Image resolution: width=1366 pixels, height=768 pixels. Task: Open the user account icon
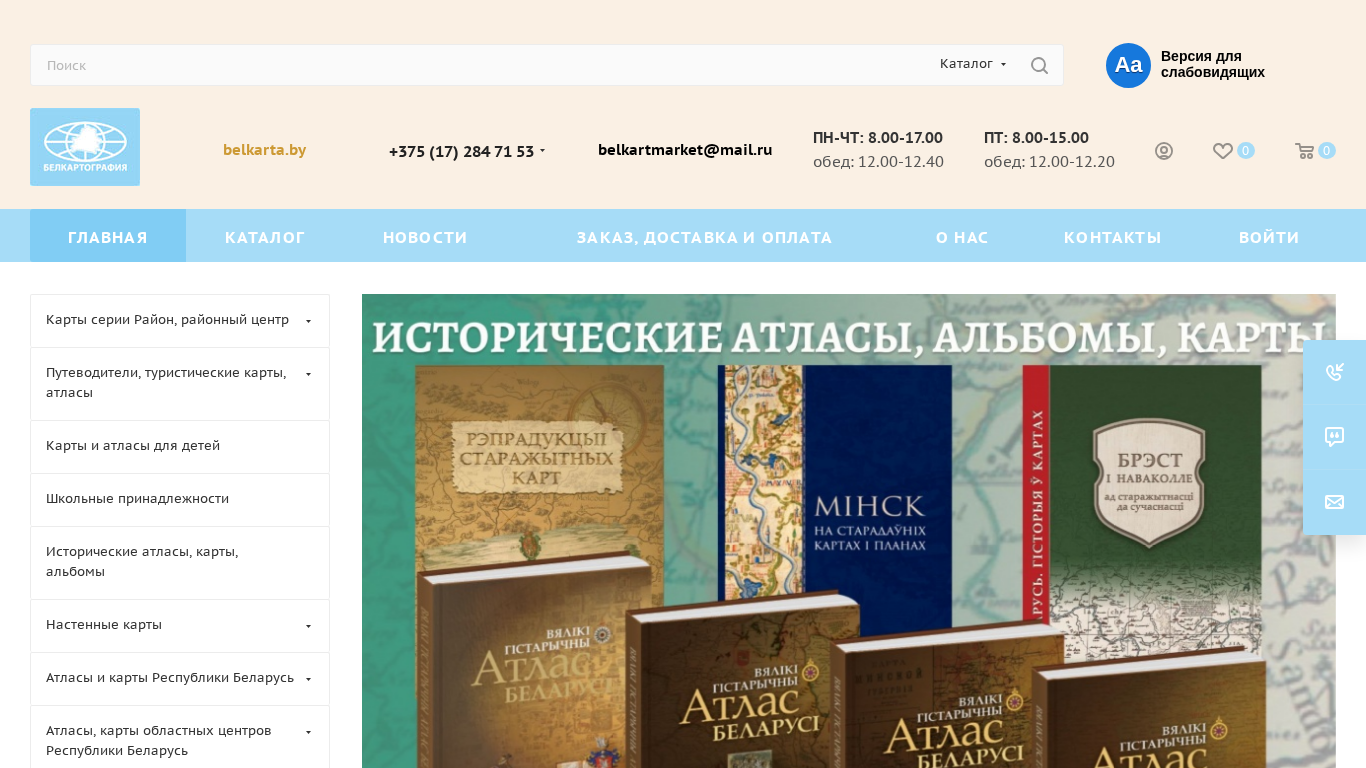pyautogui.click(x=1164, y=151)
